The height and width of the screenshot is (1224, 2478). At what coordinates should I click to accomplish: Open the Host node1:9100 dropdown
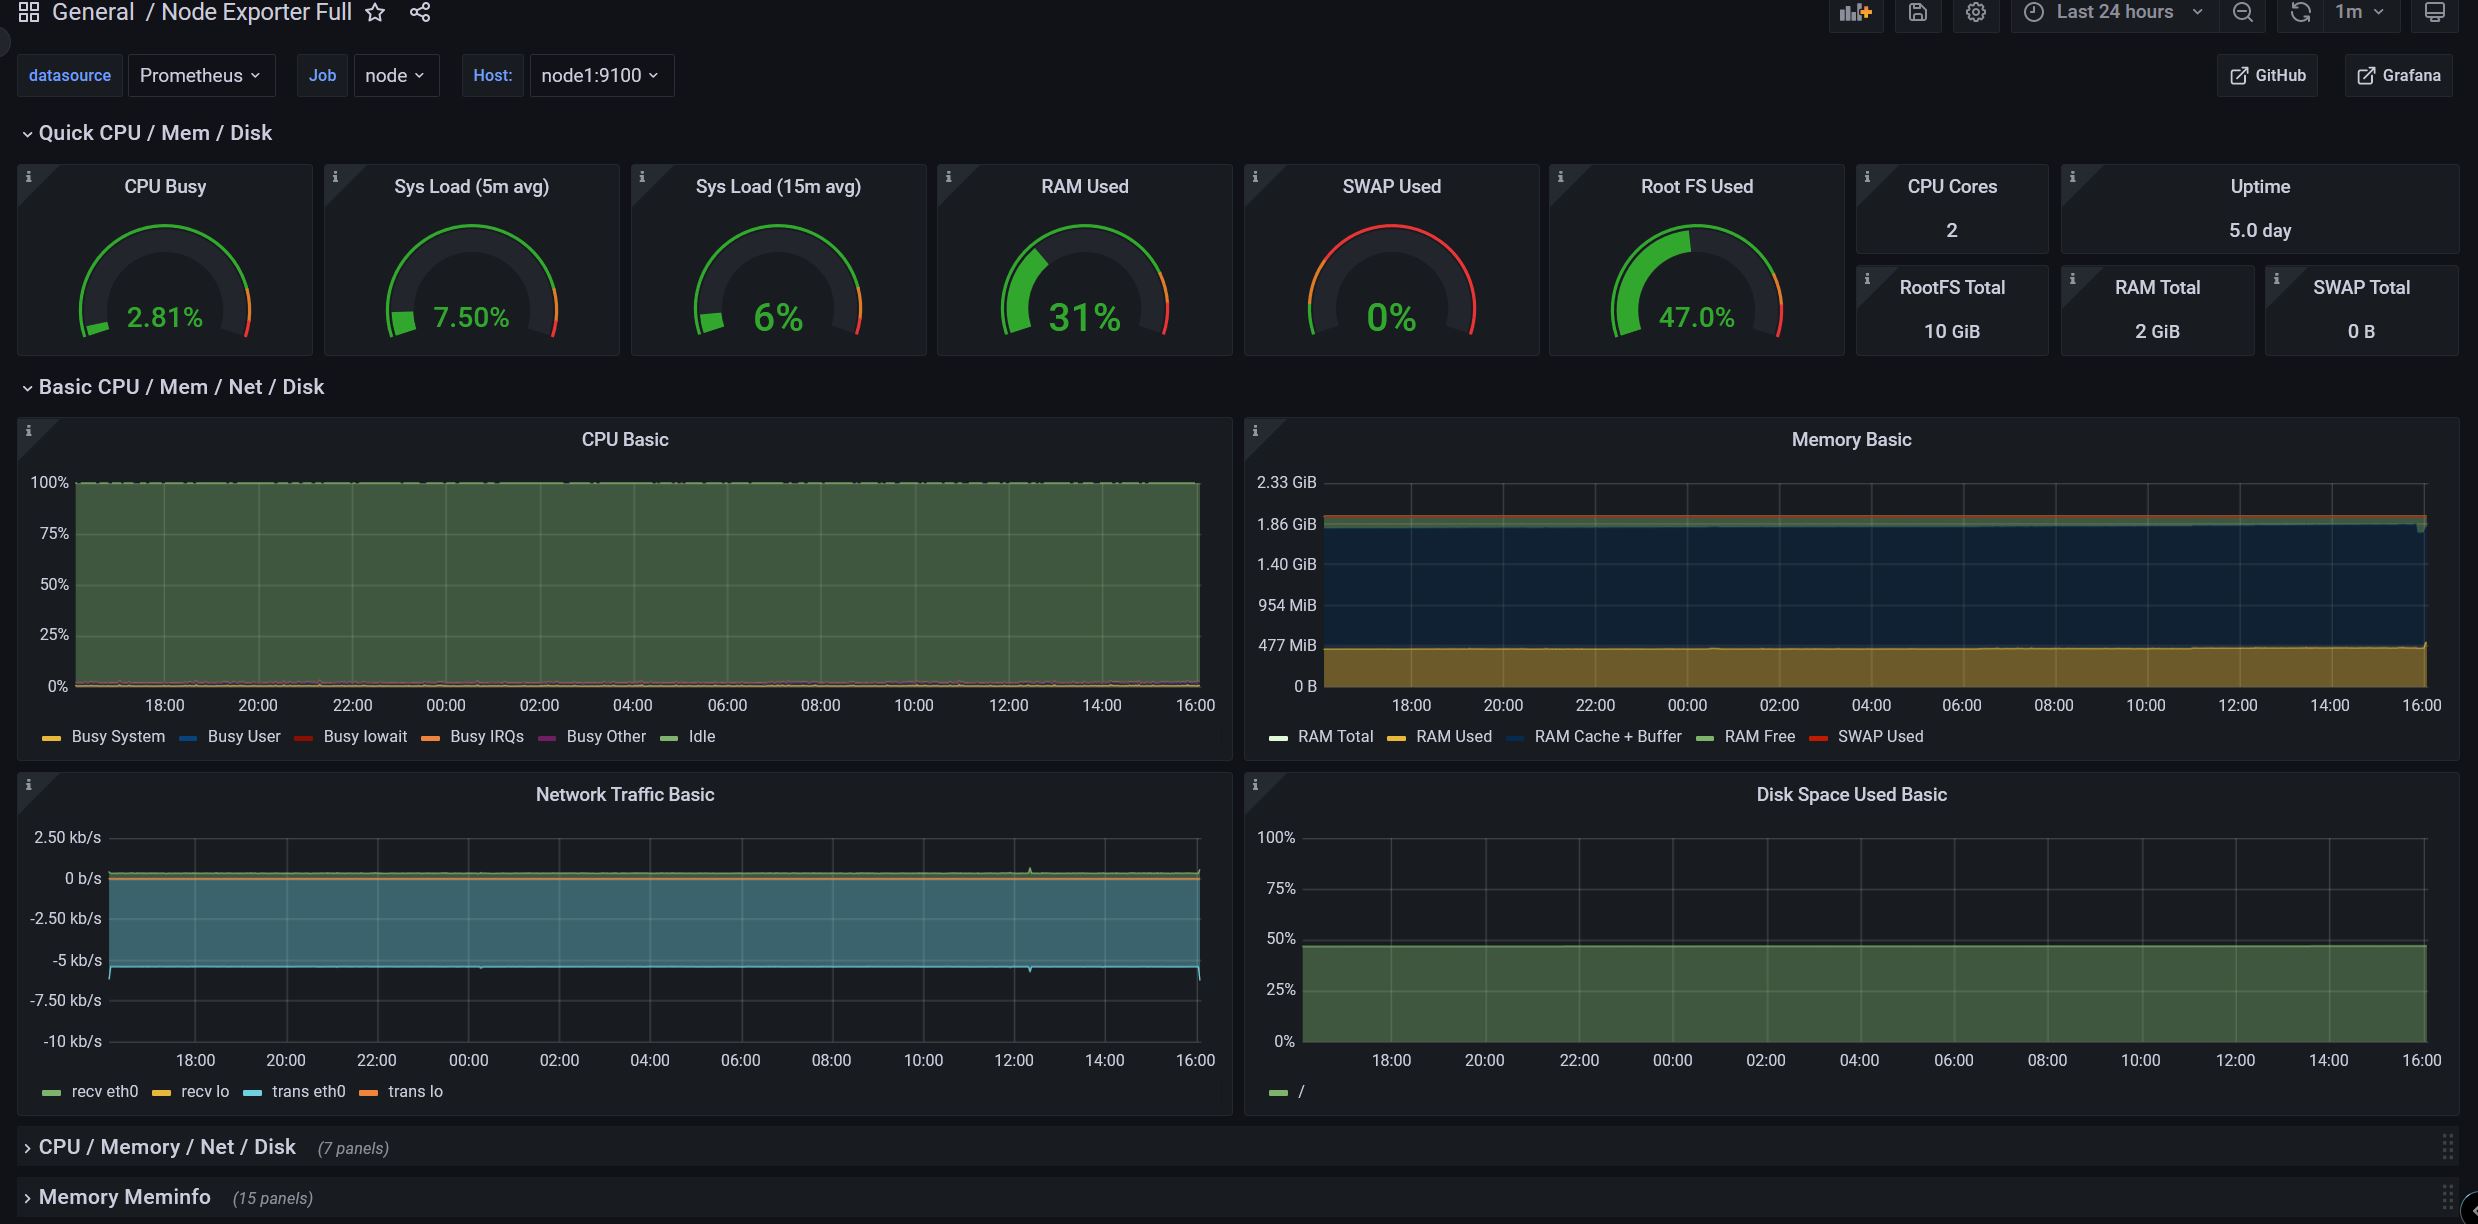(601, 76)
